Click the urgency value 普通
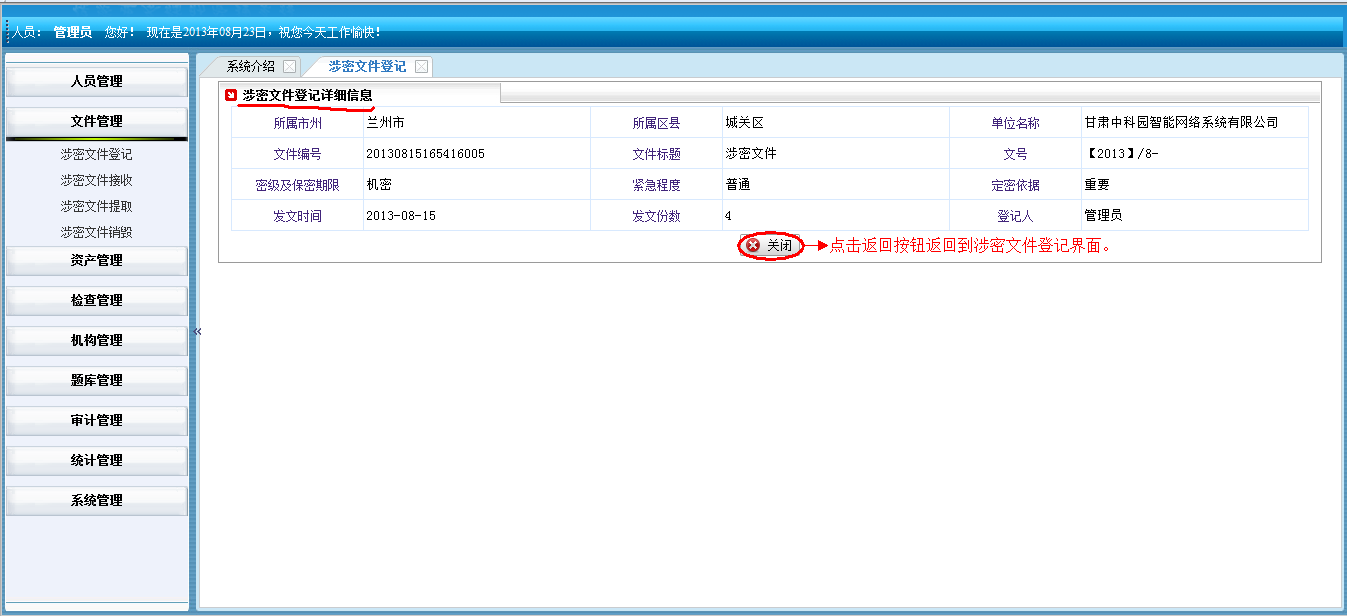The image size is (1347, 616). pyautogui.click(x=737, y=185)
